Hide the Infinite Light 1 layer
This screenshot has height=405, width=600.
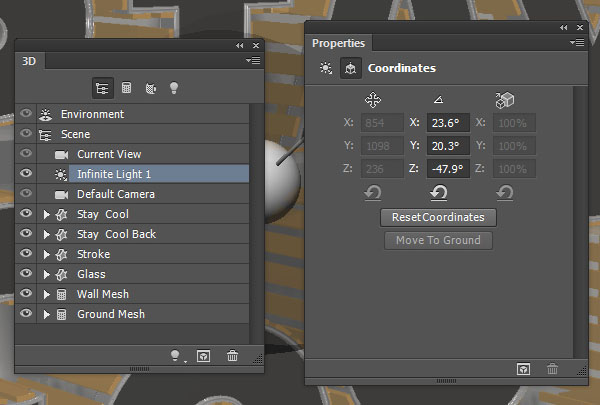pos(27,174)
